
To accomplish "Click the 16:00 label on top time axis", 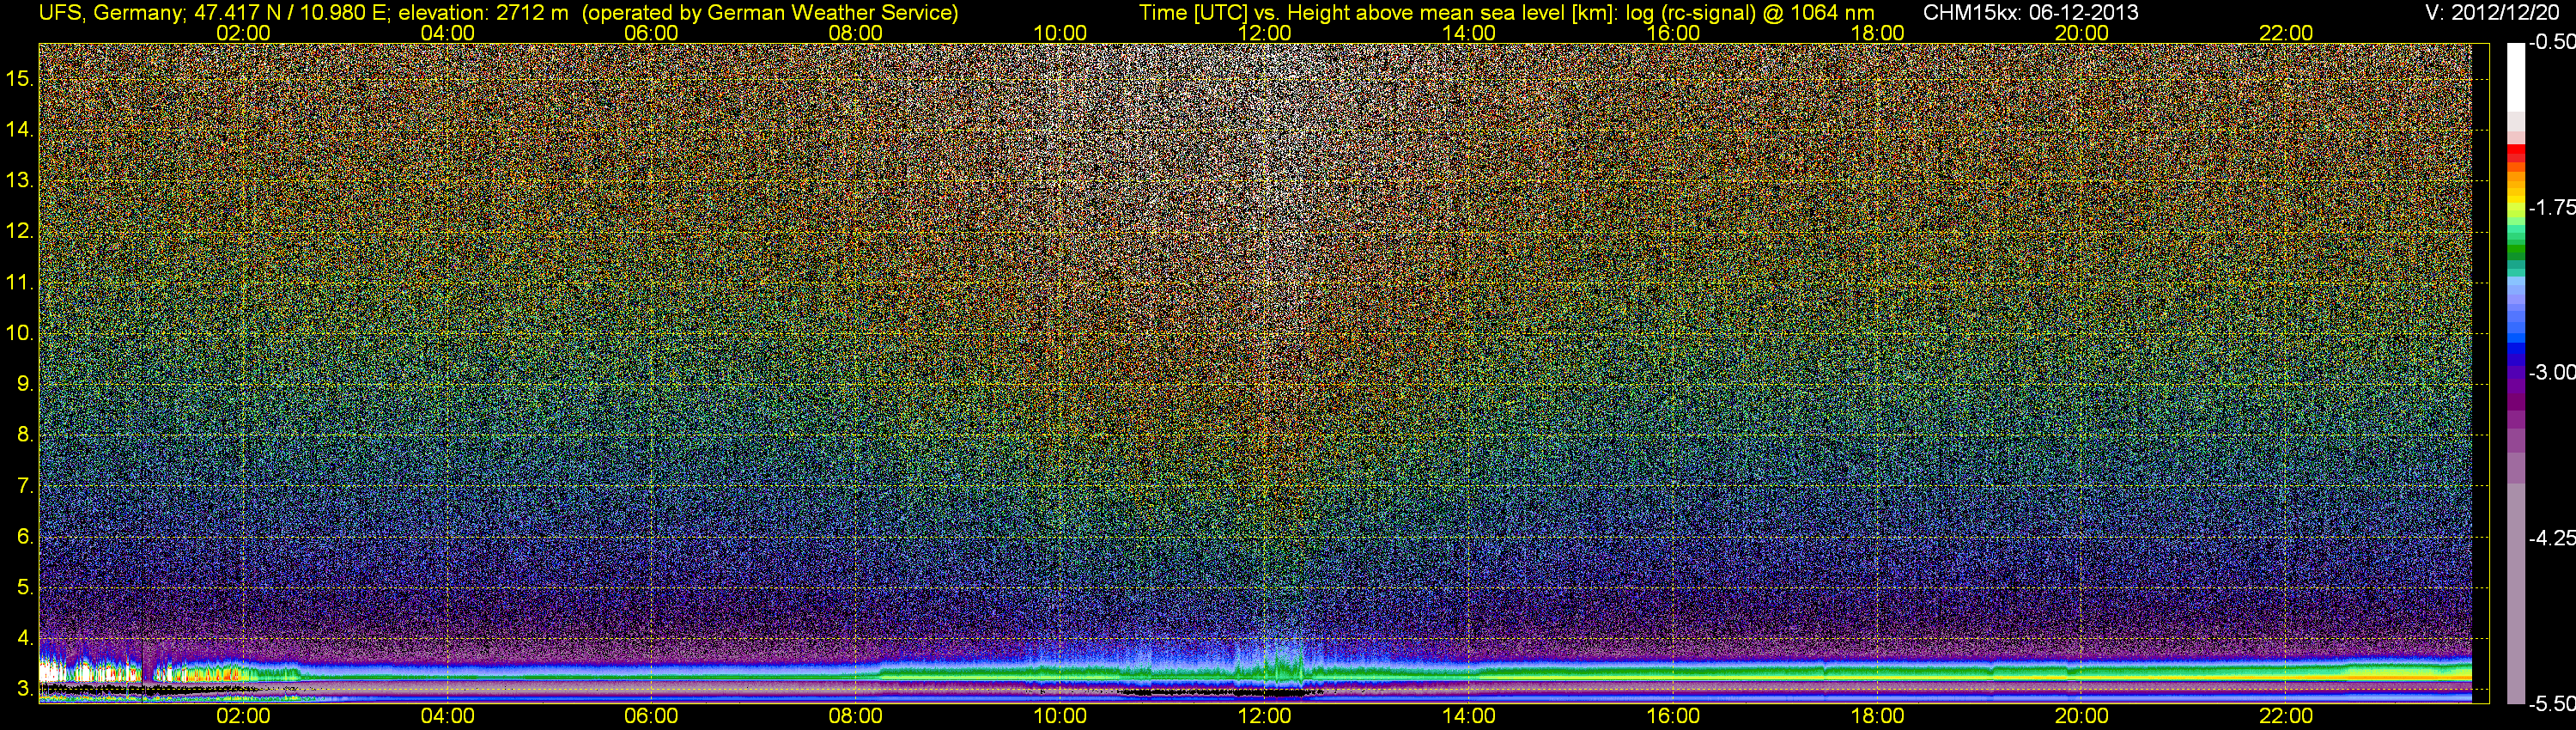I will (x=1673, y=33).
